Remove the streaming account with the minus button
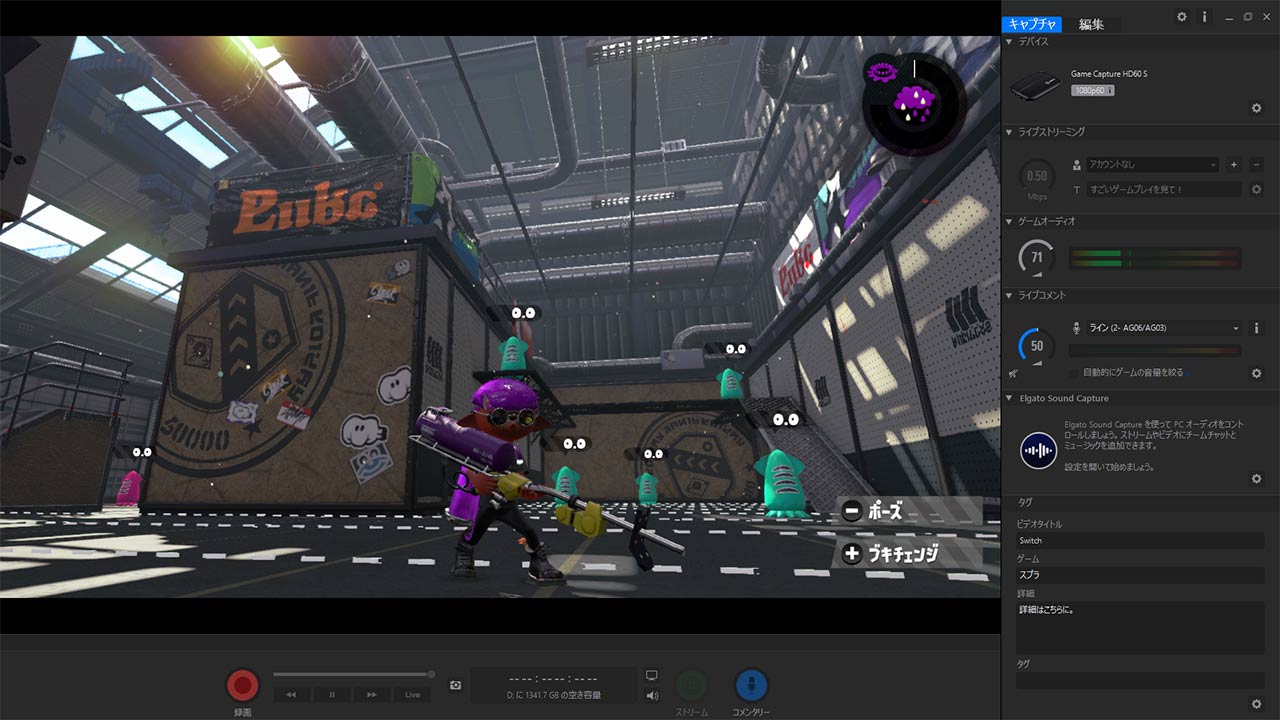 (1256, 164)
